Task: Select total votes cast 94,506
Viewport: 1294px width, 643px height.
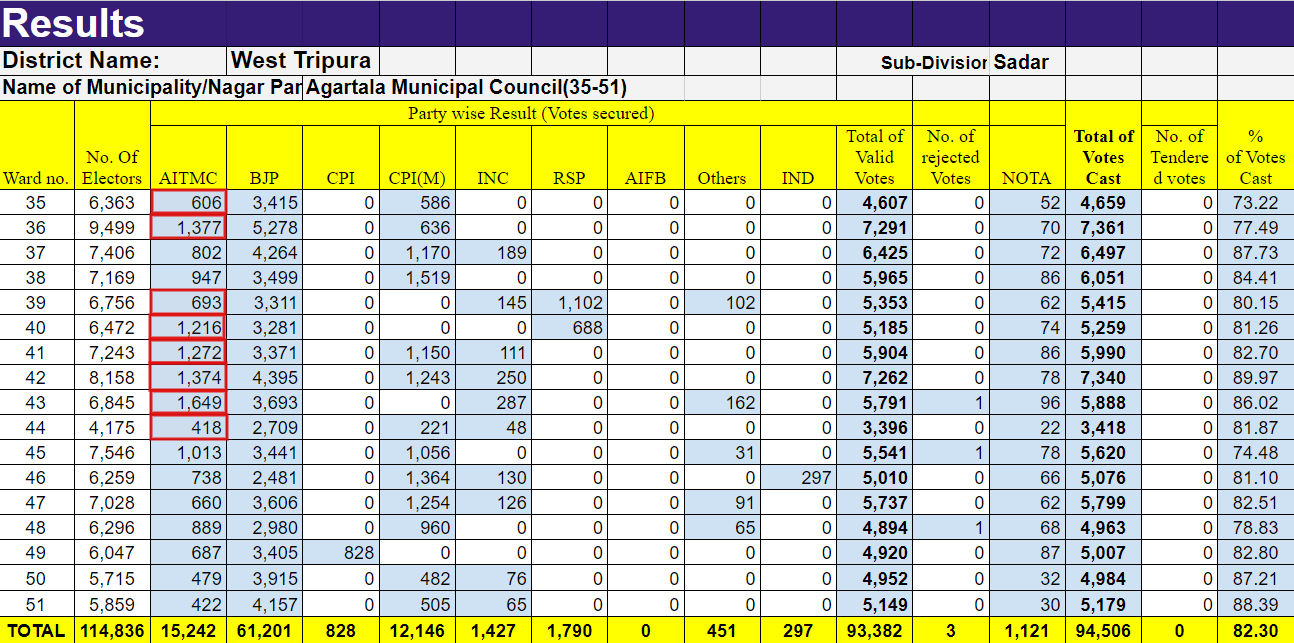Action: (1103, 630)
